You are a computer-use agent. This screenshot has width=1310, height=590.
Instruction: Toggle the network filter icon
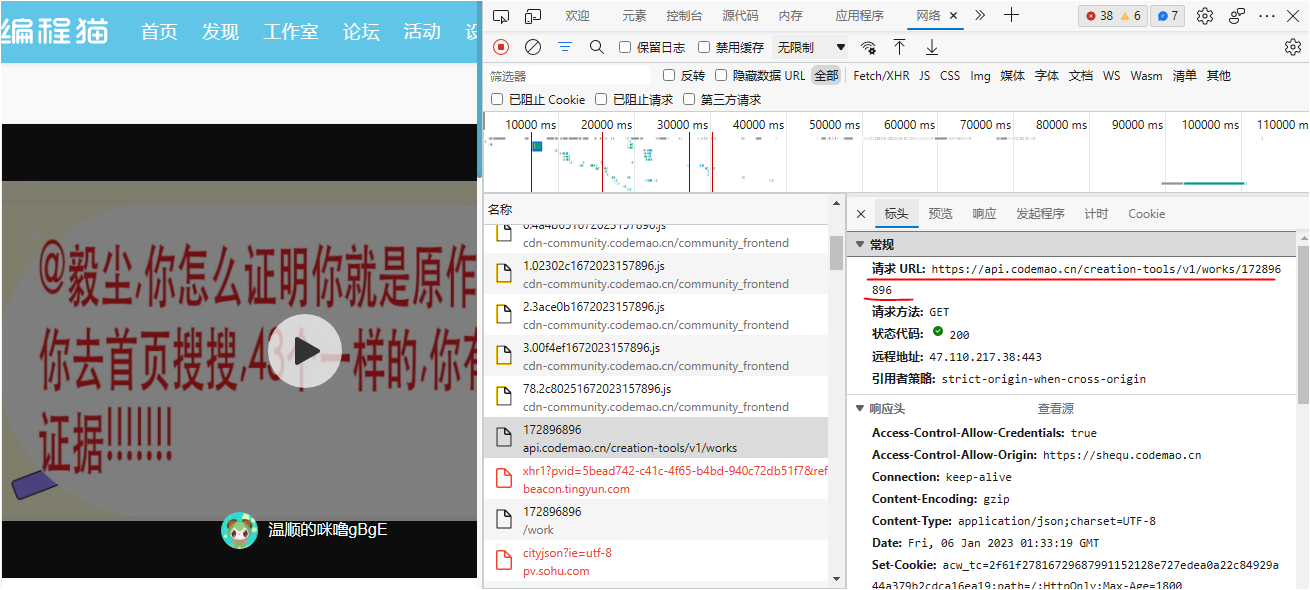click(565, 47)
